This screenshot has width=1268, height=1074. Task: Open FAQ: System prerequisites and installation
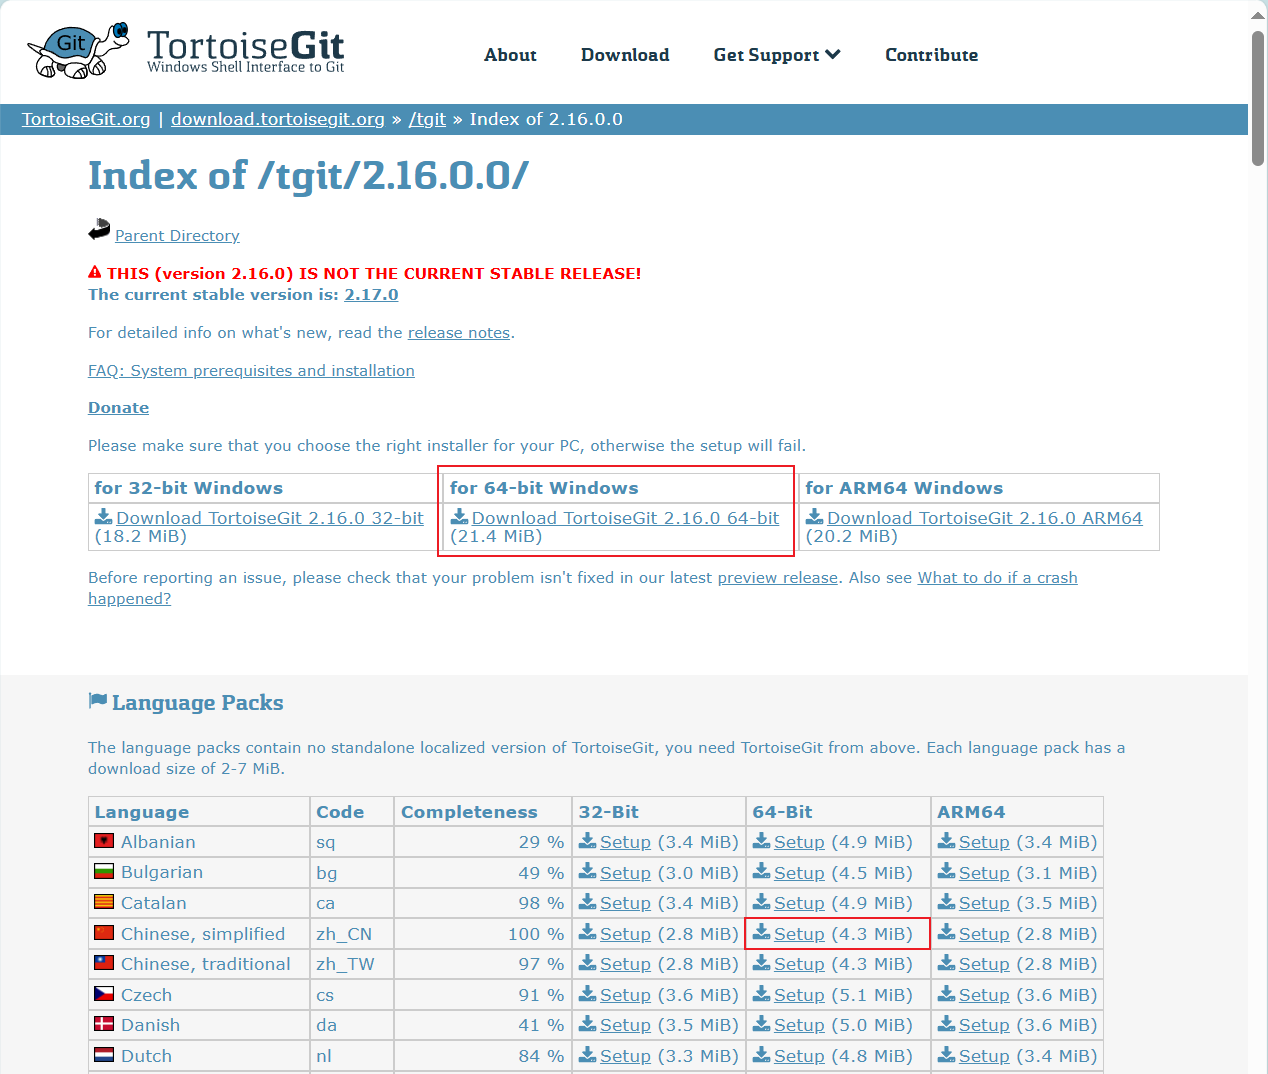tap(251, 370)
